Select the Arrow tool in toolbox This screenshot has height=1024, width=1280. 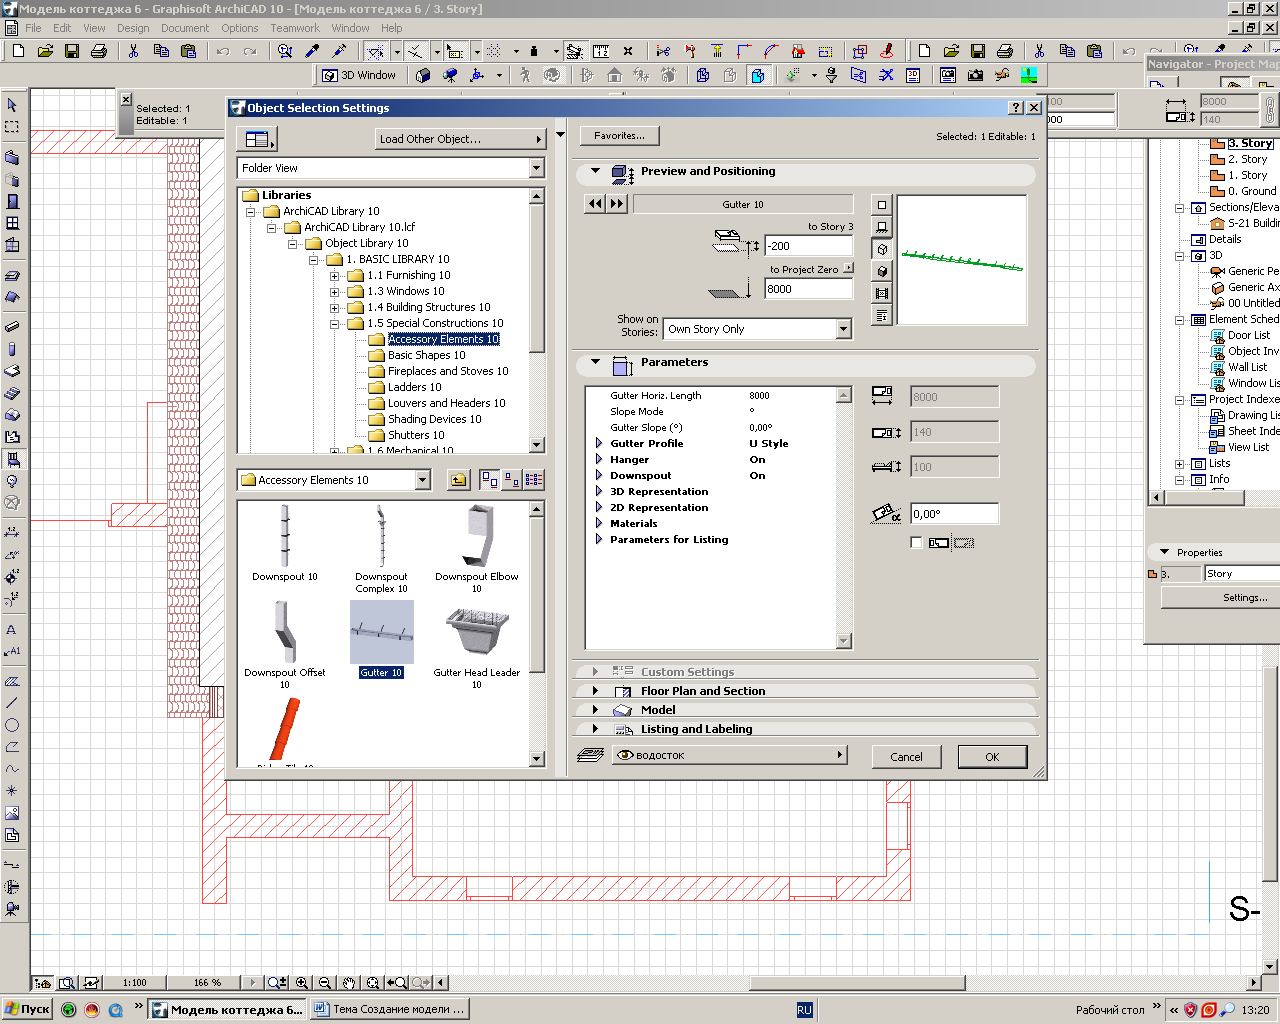tap(12, 105)
